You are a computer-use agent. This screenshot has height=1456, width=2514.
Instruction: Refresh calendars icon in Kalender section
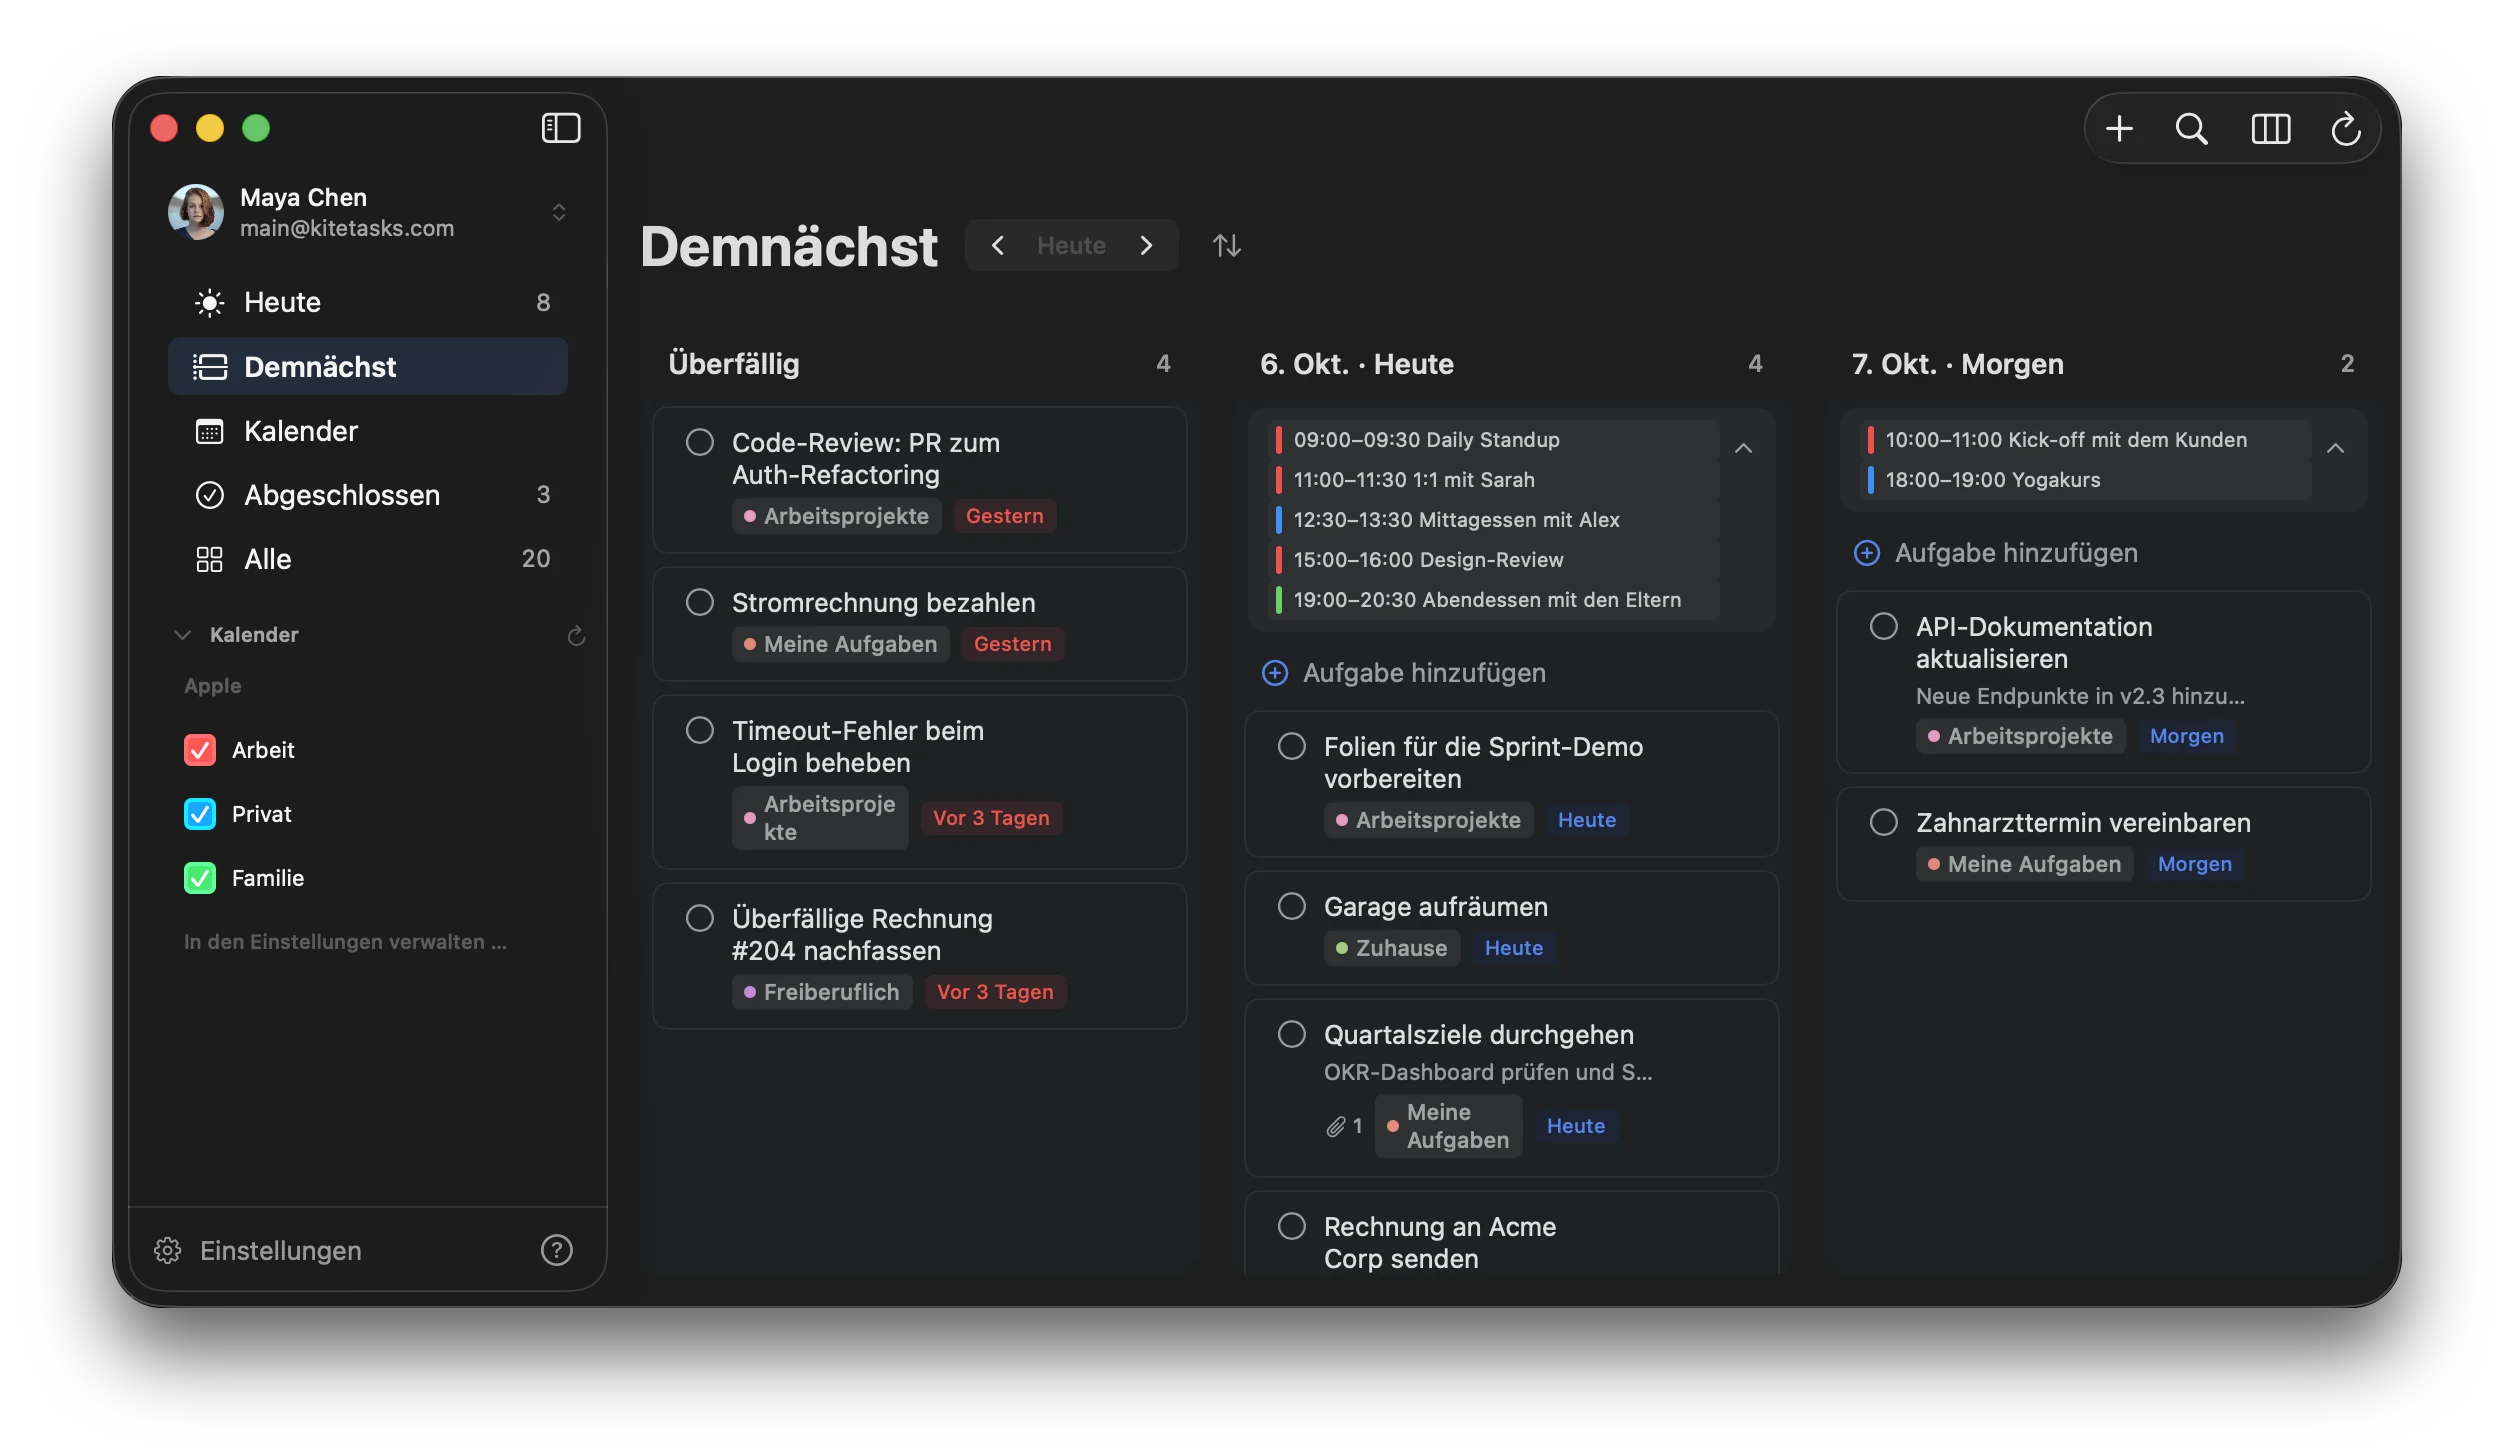576,635
